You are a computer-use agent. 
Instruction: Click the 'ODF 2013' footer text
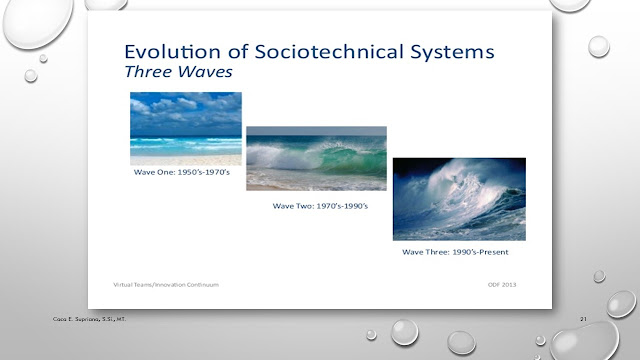(502, 284)
